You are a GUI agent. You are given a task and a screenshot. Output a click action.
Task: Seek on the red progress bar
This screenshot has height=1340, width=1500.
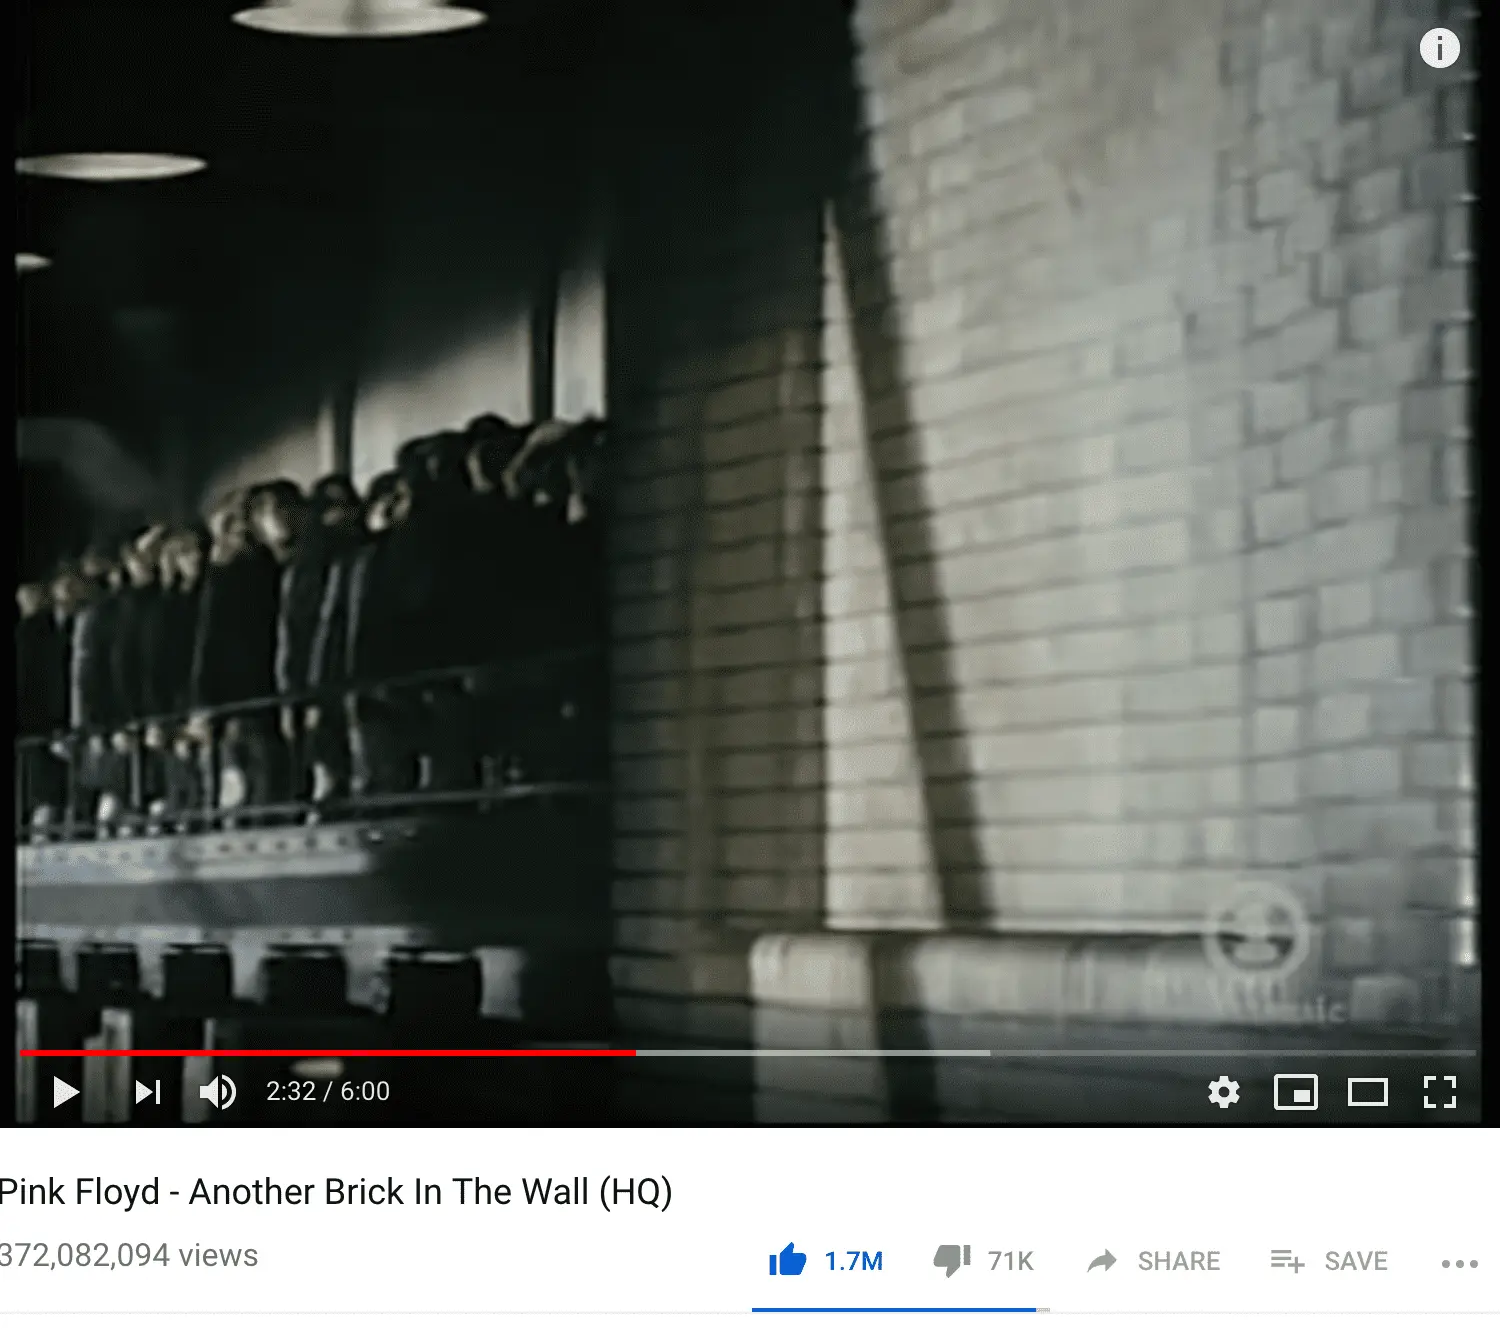click(x=327, y=1053)
